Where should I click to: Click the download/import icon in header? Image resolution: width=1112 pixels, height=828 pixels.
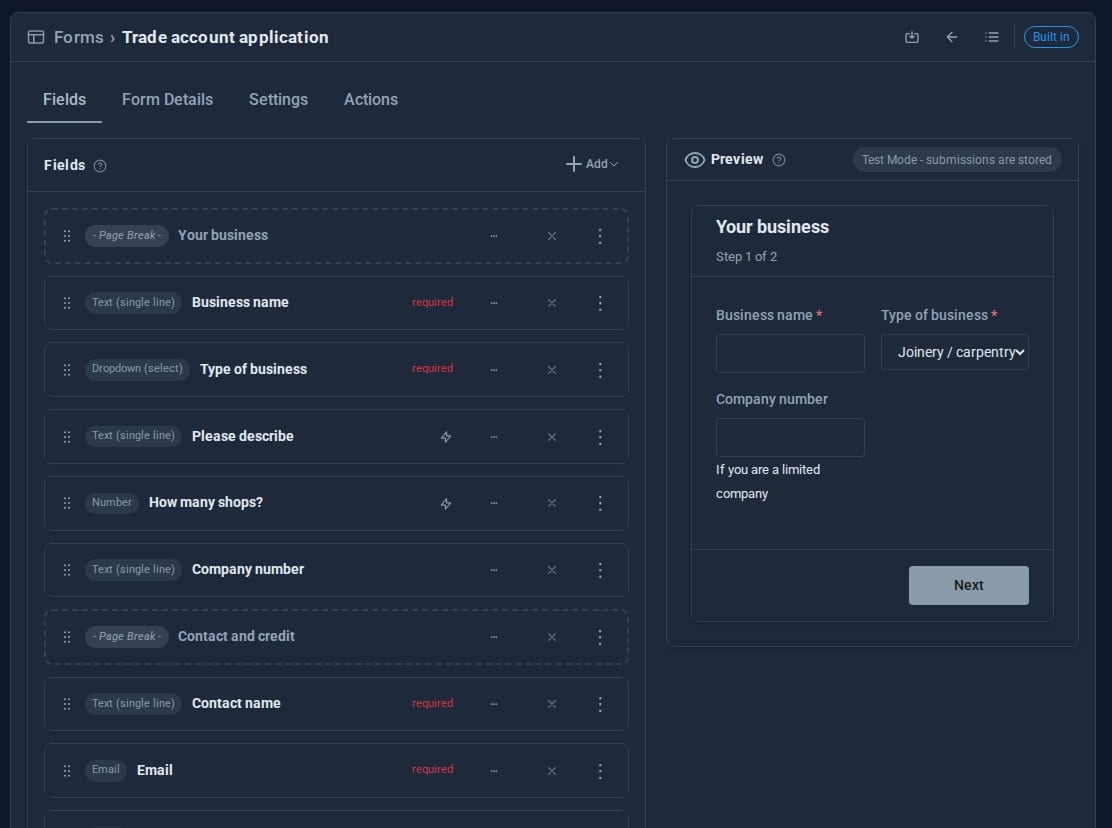(912, 37)
